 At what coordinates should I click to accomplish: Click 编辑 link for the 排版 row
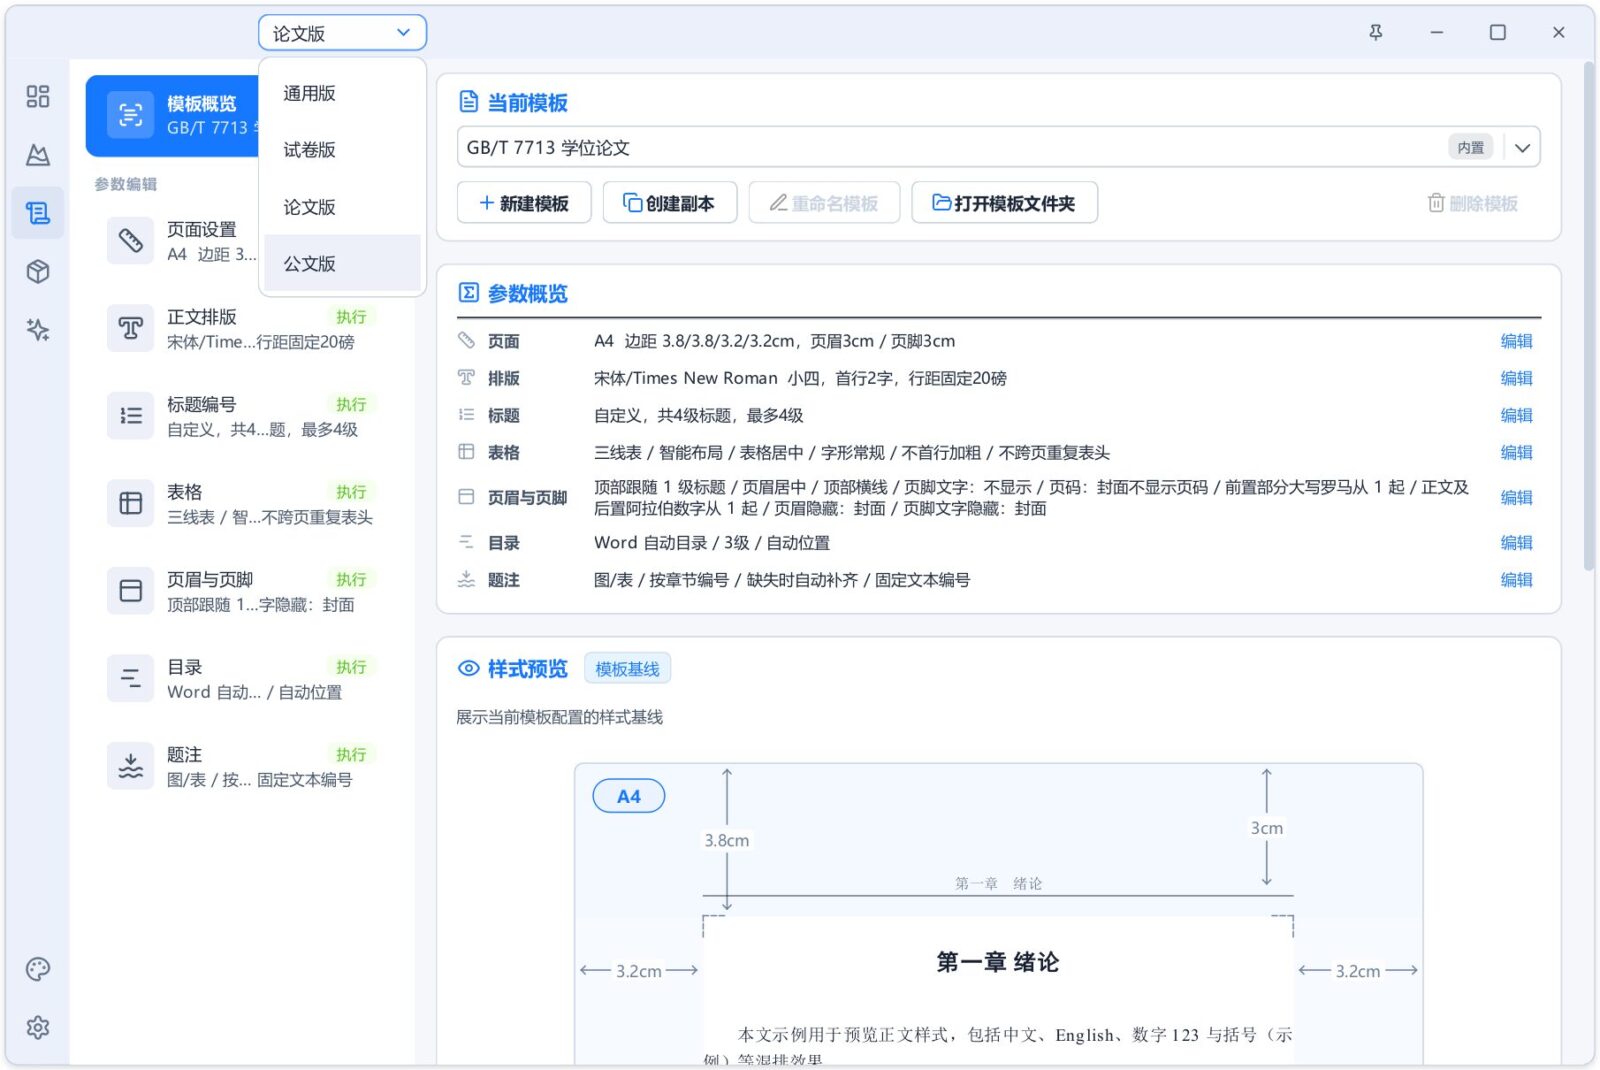1516,378
